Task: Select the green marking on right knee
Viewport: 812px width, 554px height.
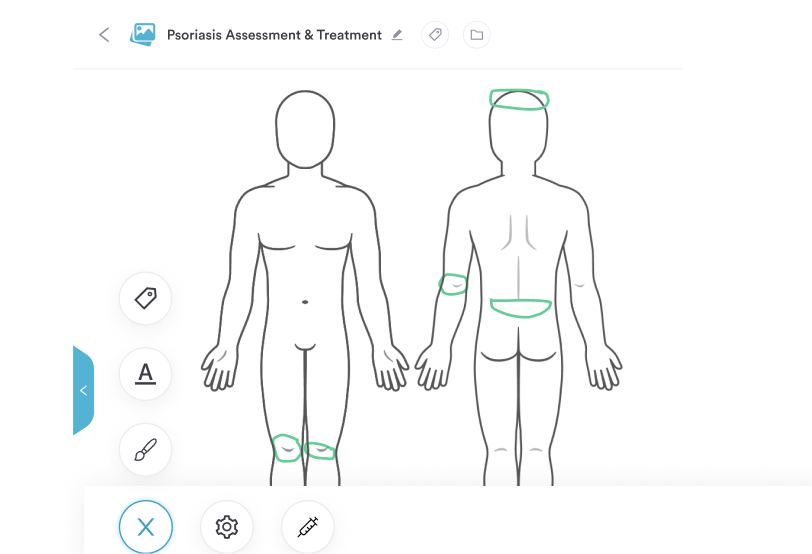Action: (x=320, y=450)
